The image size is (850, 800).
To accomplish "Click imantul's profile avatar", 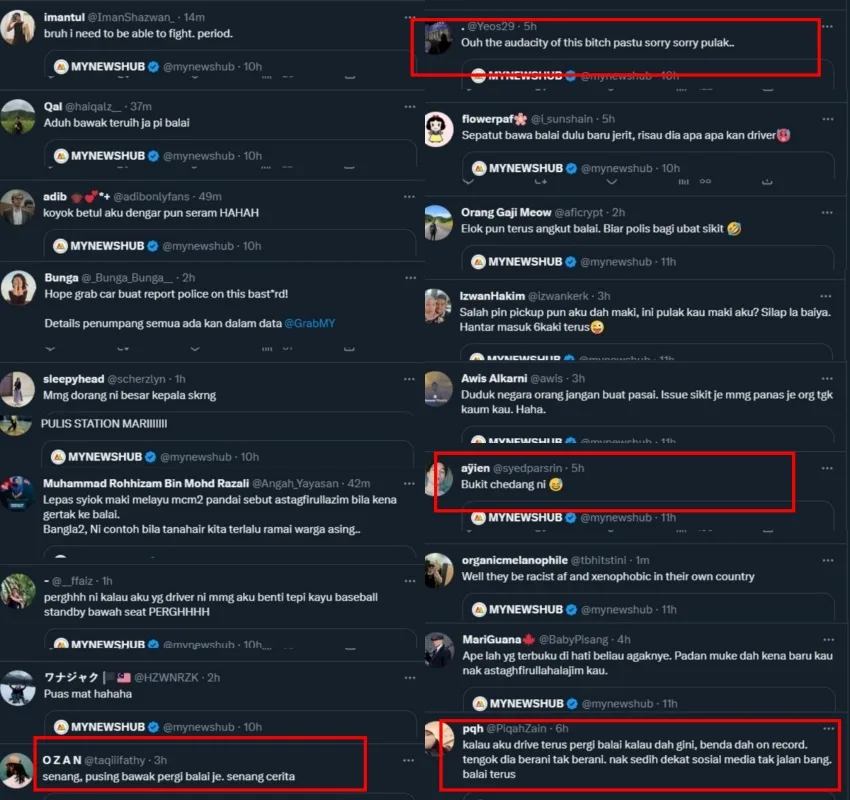I will [x=18, y=27].
